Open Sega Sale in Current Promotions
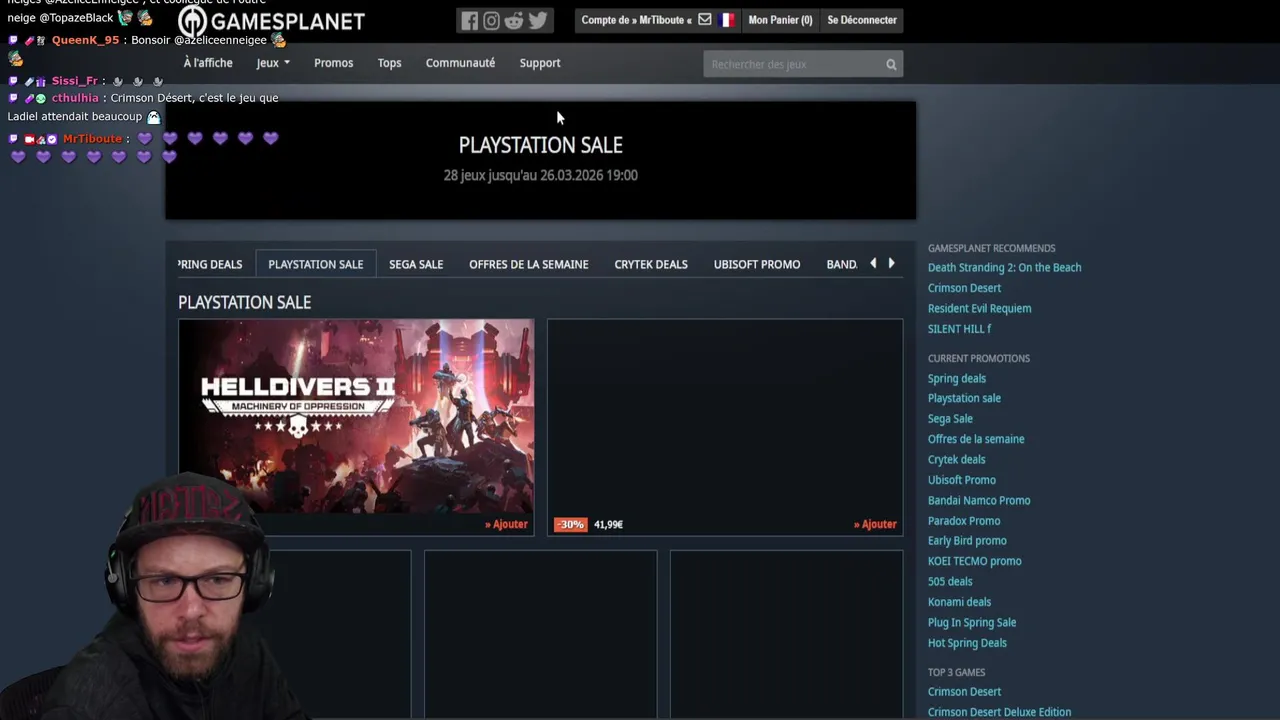 click(950, 419)
